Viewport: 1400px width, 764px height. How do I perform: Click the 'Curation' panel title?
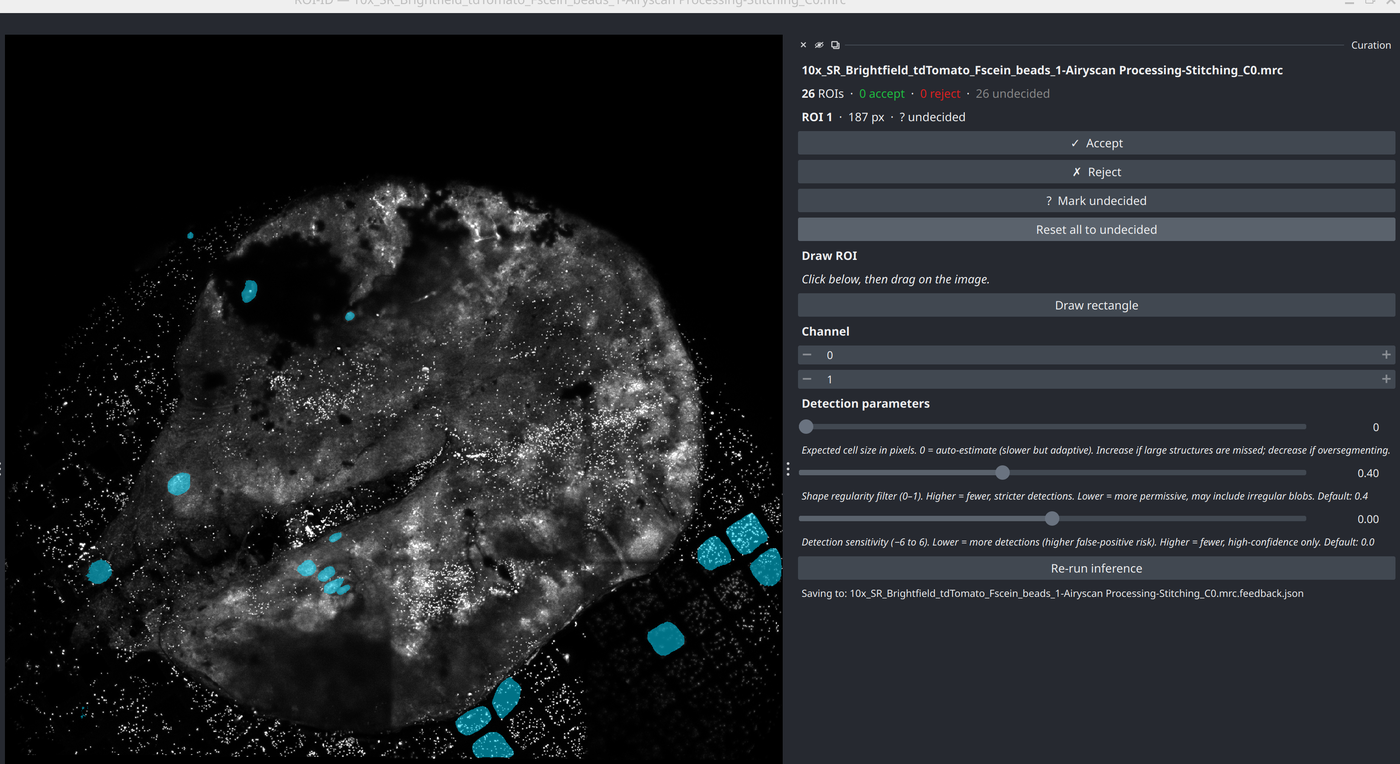click(x=1370, y=45)
